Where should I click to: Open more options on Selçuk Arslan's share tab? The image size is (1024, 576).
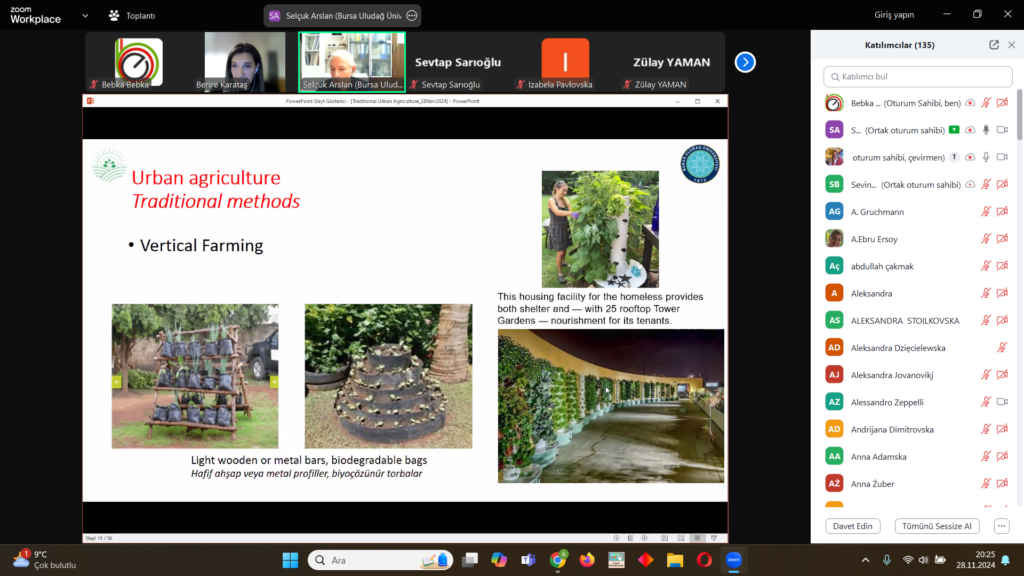click(x=411, y=16)
